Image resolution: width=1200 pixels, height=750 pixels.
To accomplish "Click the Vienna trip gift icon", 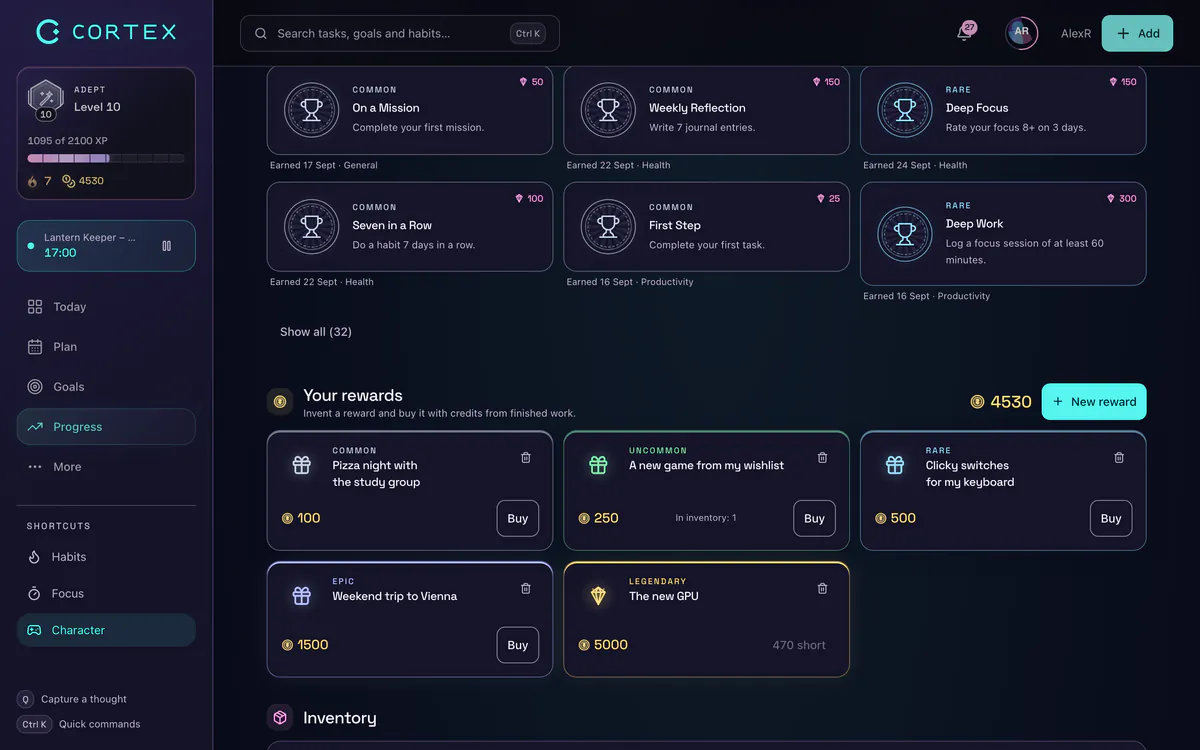I will [302, 596].
